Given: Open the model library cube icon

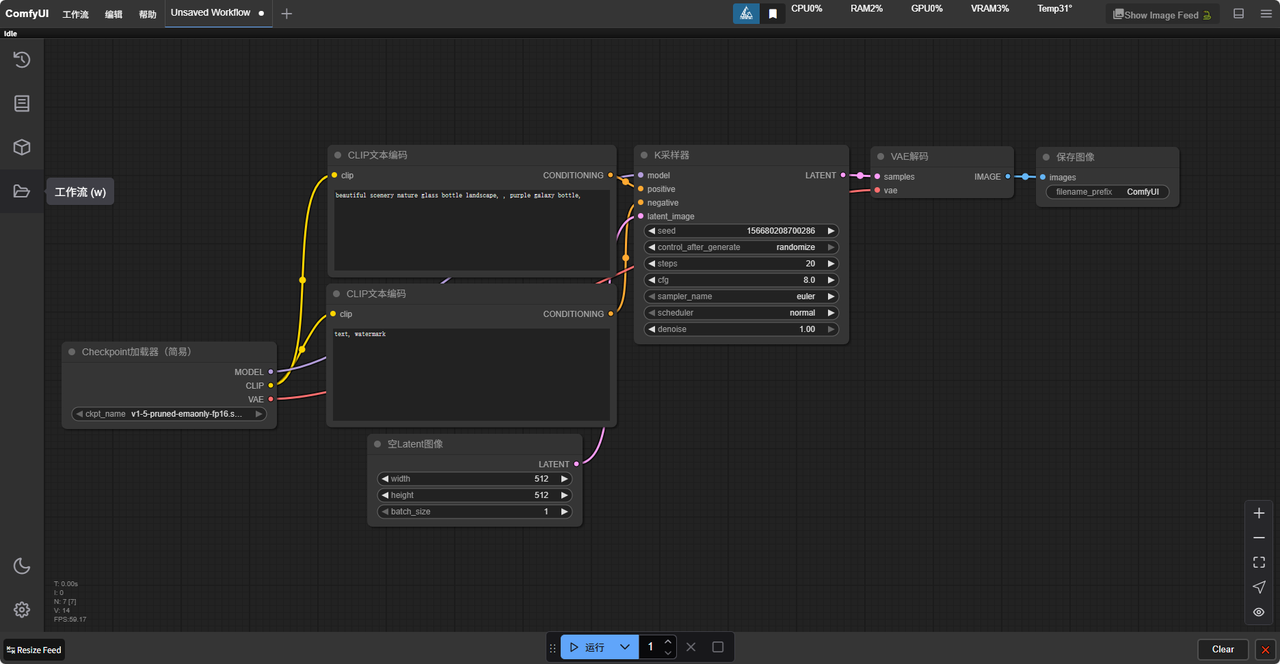Looking at the screenshot, I should pos(21,147).
